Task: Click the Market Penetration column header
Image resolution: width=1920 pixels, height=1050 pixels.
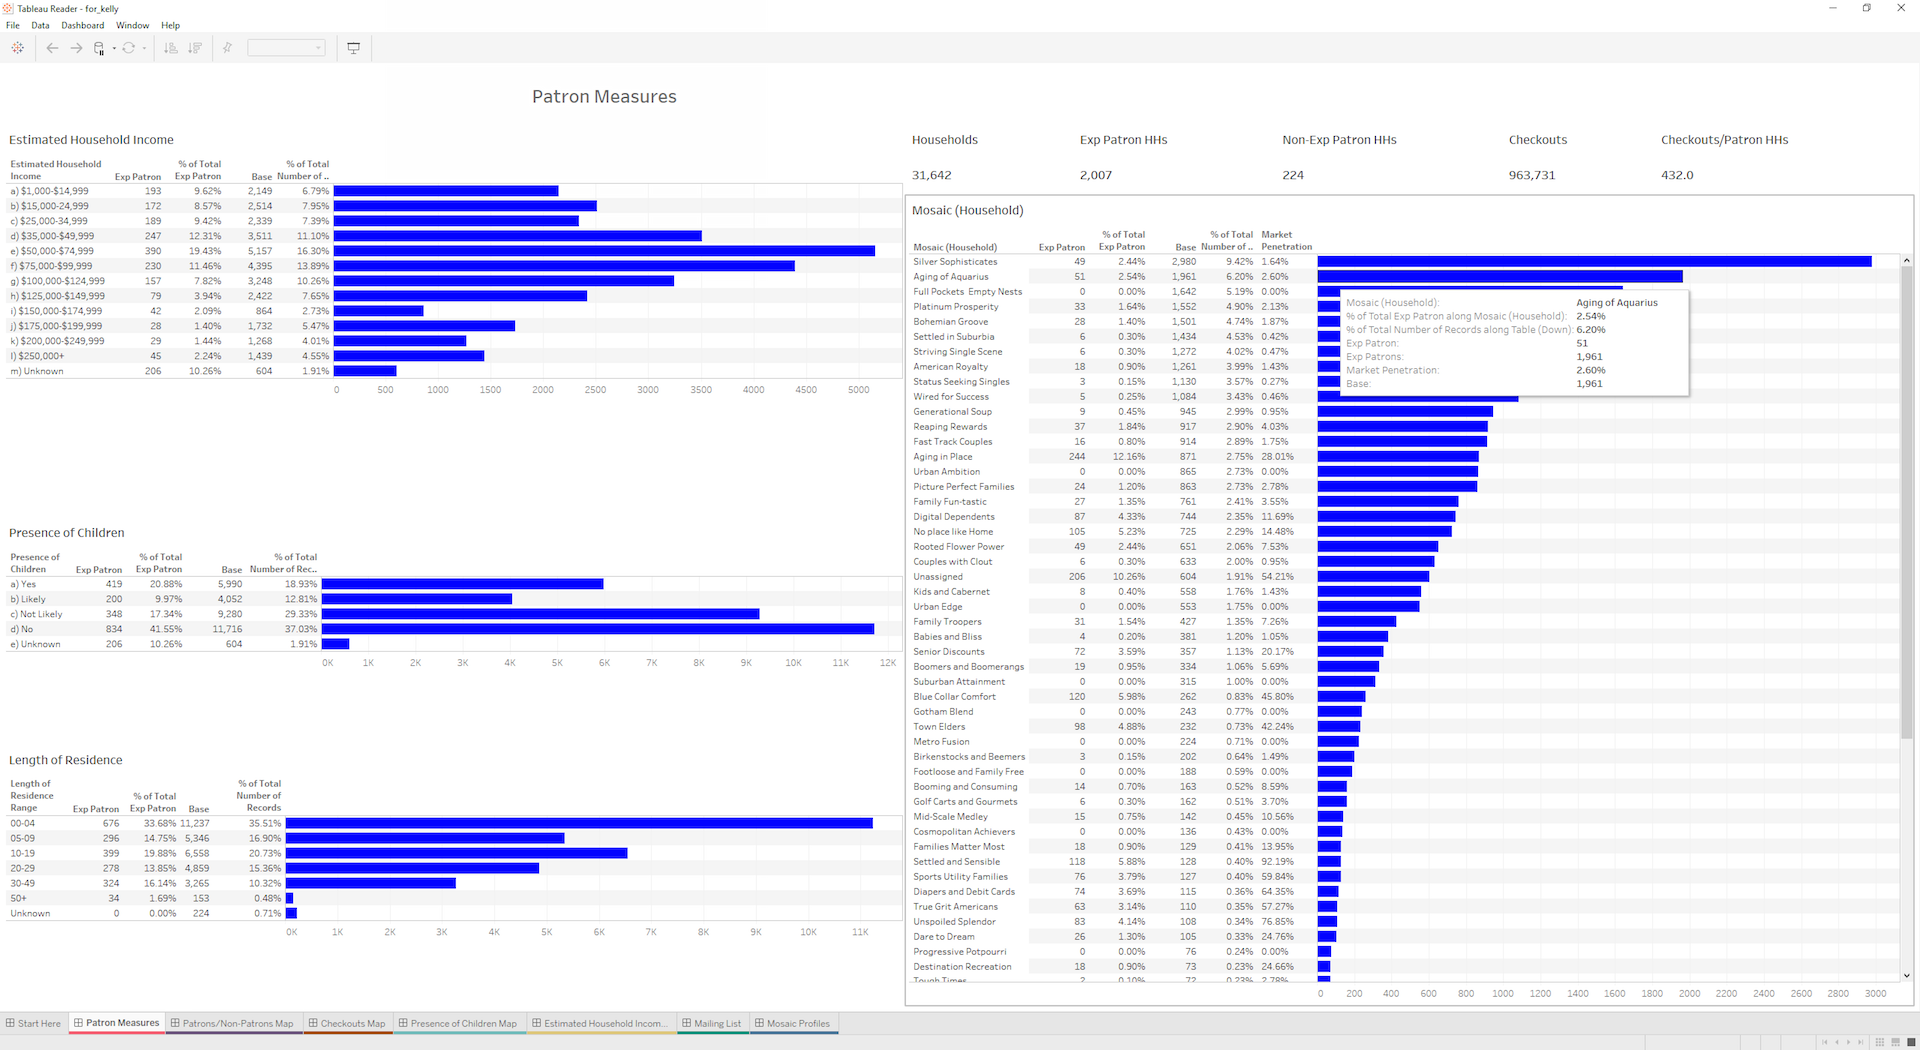Action: pyautogui.click(x=1286, y=241)
